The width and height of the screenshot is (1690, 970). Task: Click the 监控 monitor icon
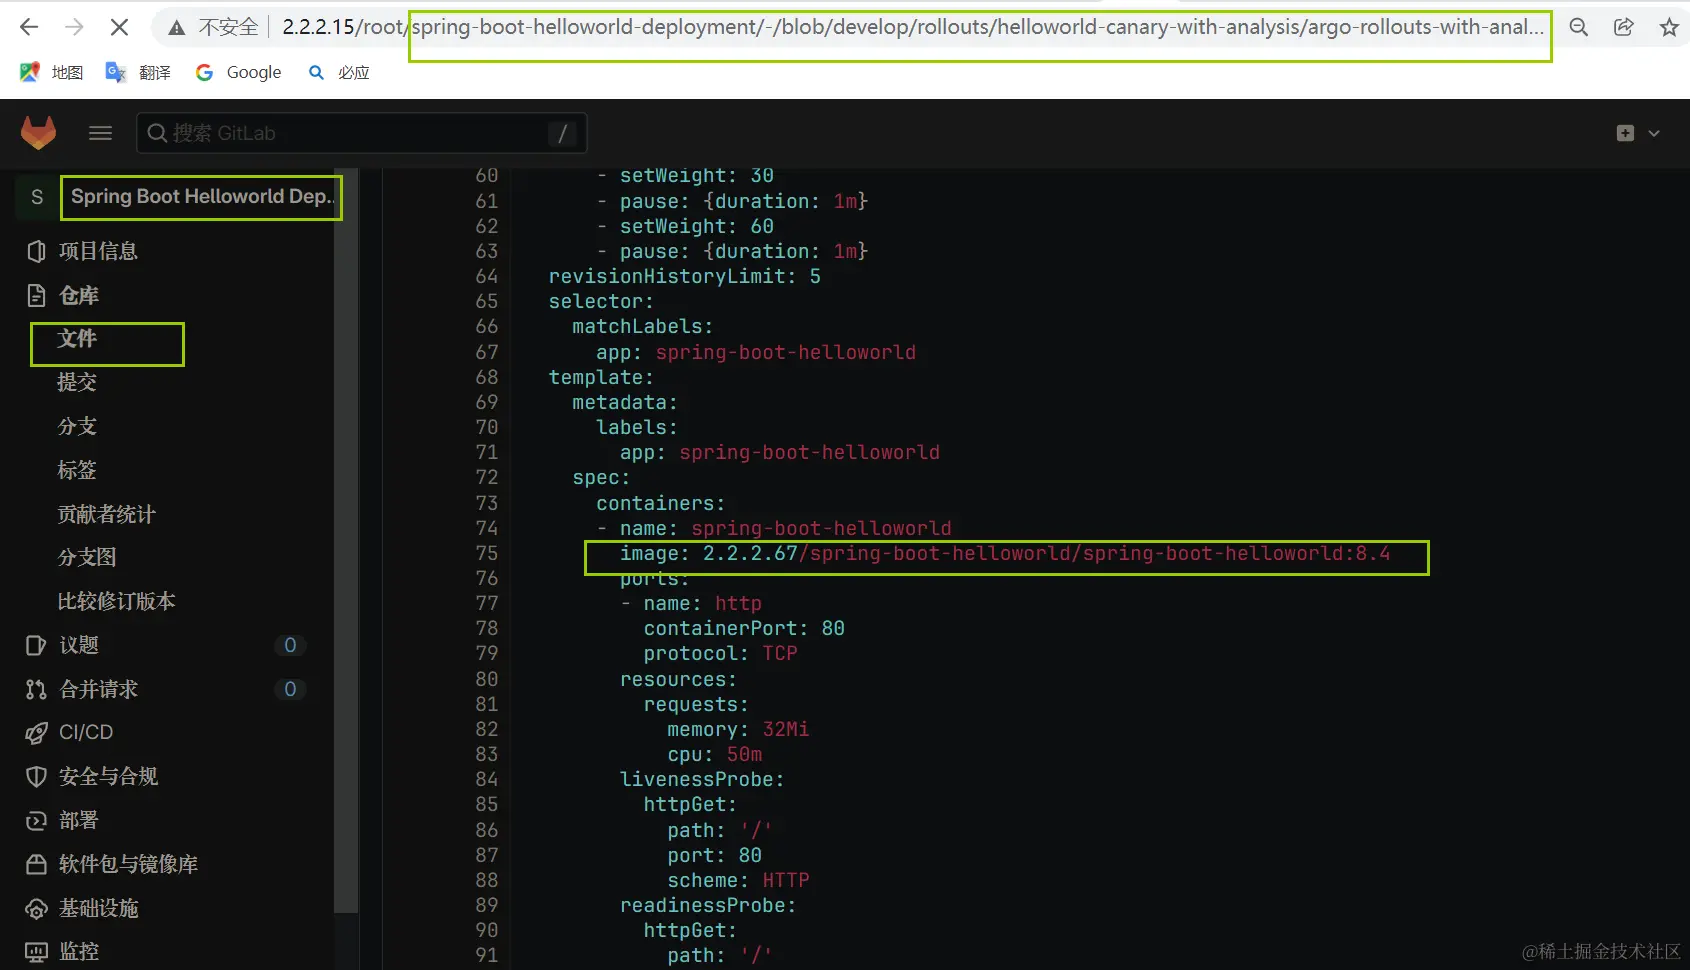[x=36, y=952]
